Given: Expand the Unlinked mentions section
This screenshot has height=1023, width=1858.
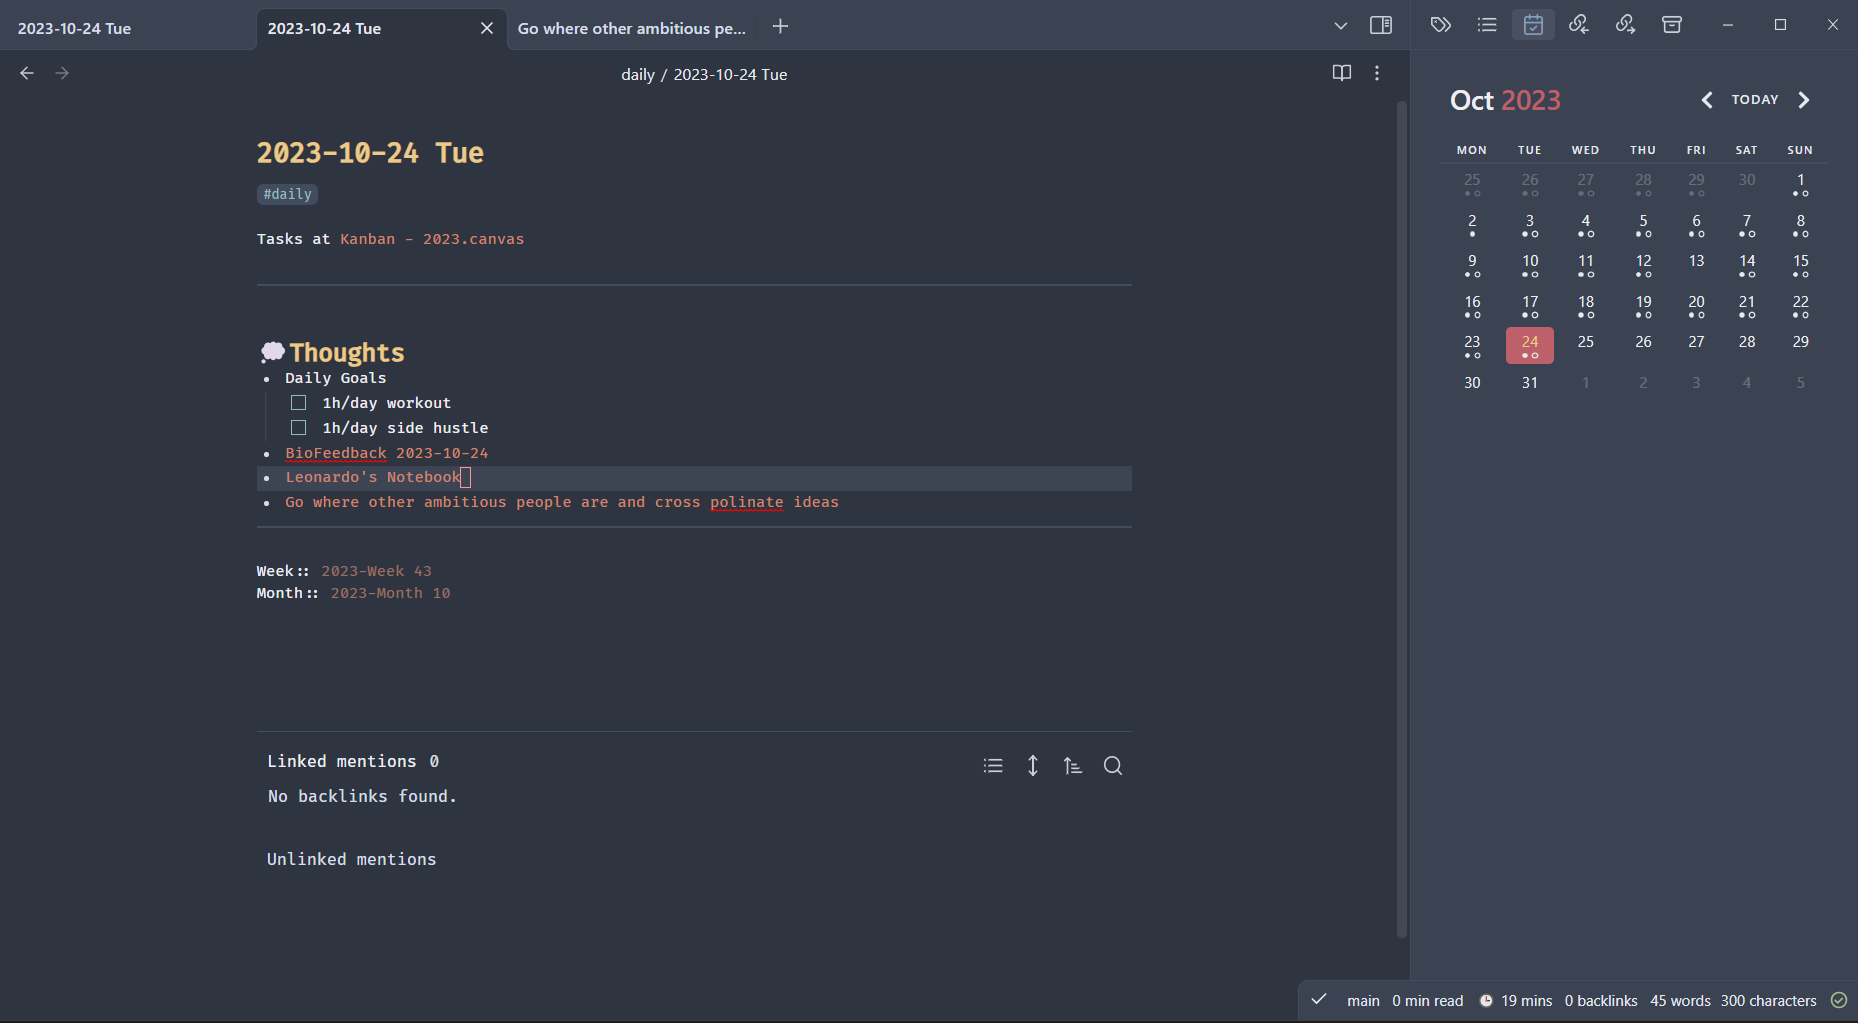Looking at the screenshot, I should pos(351,859).
